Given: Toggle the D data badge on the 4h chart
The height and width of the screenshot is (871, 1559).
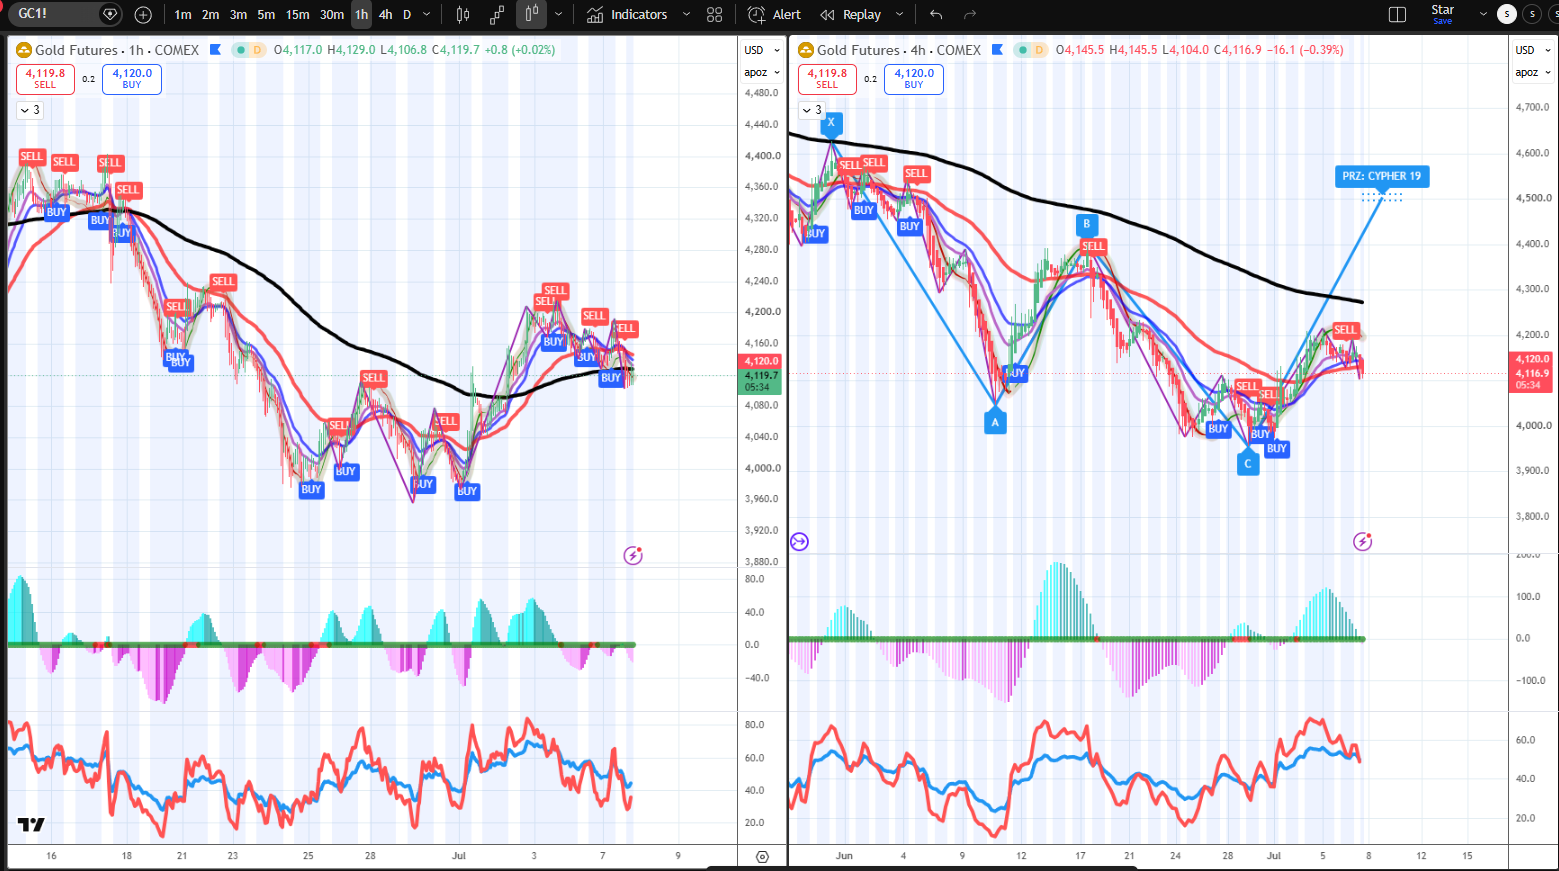Looking at the screenshot, I should (x=1039, y=50).
